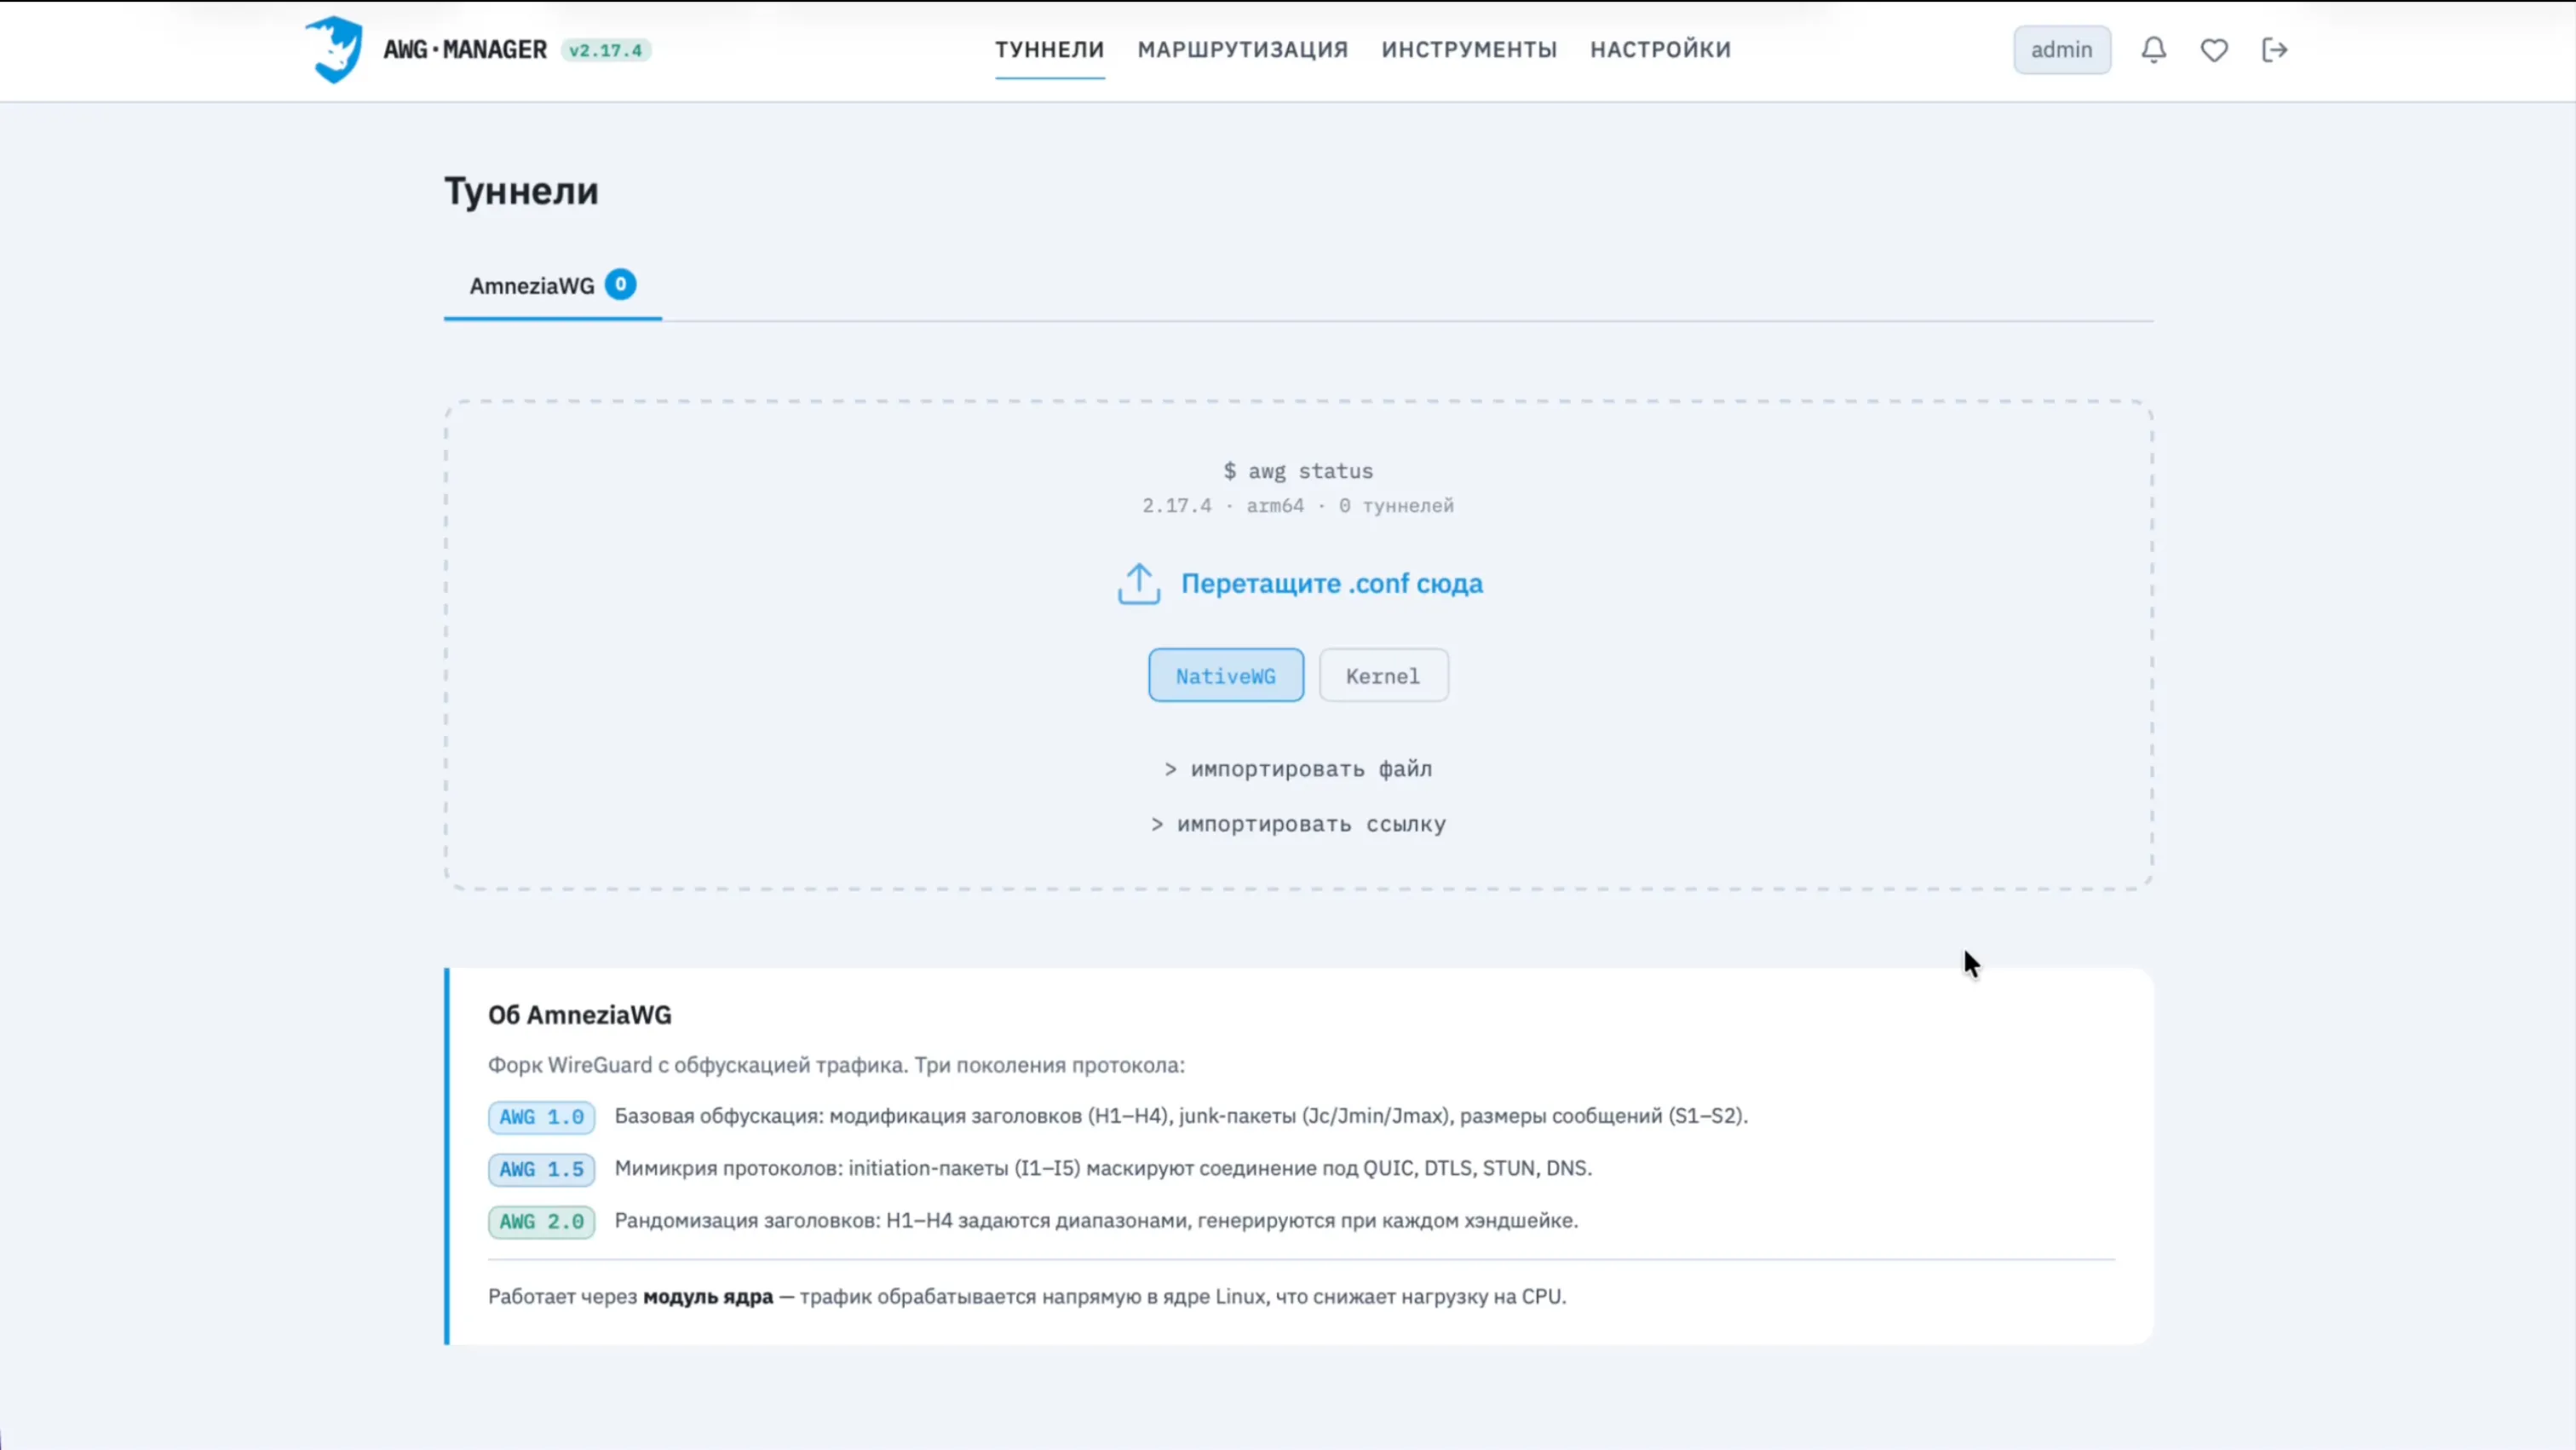Click the Туннели page heading
This screenshot has width=2576, height=1450.
521,191
